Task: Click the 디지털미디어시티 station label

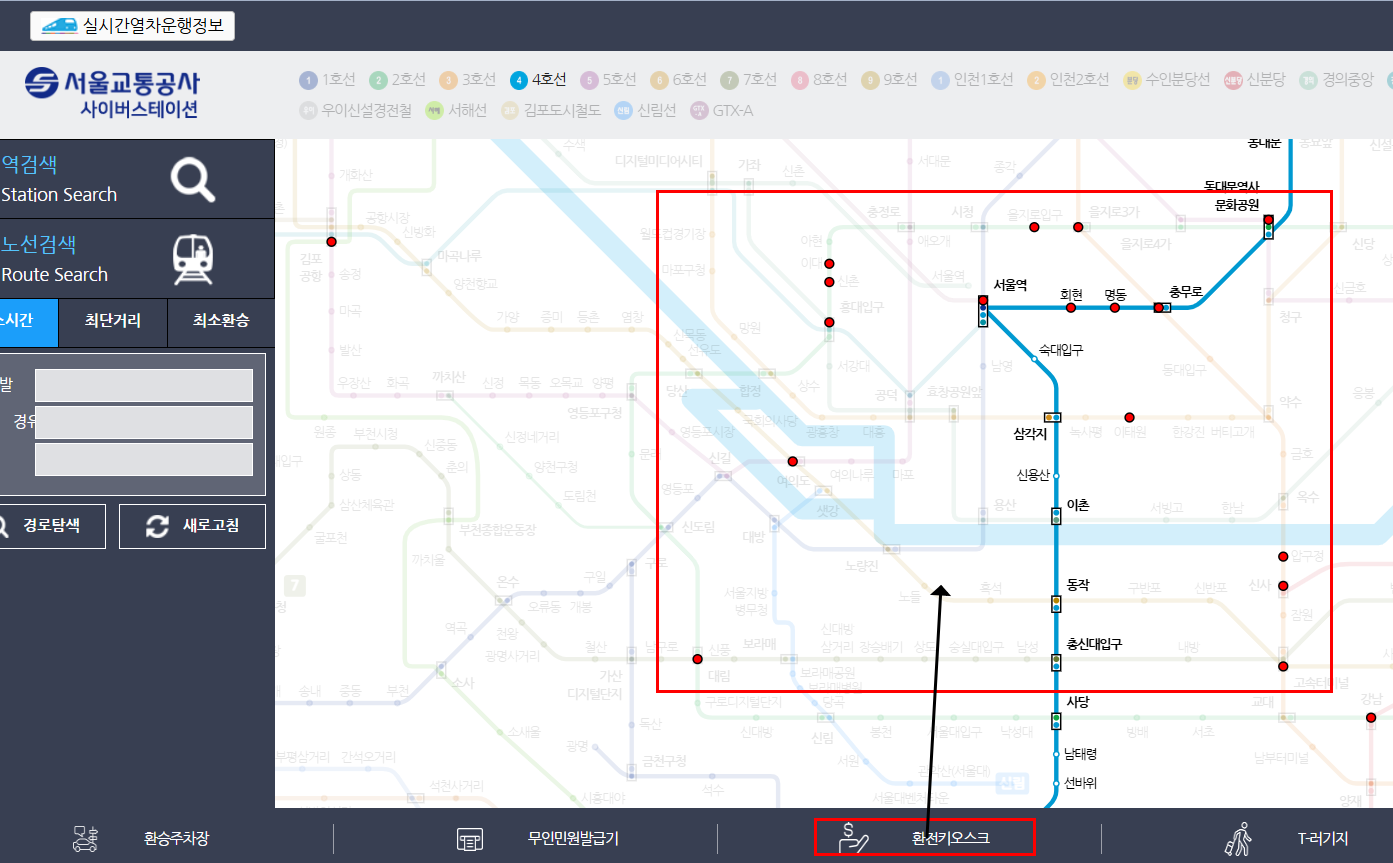Action: point(659,160)
